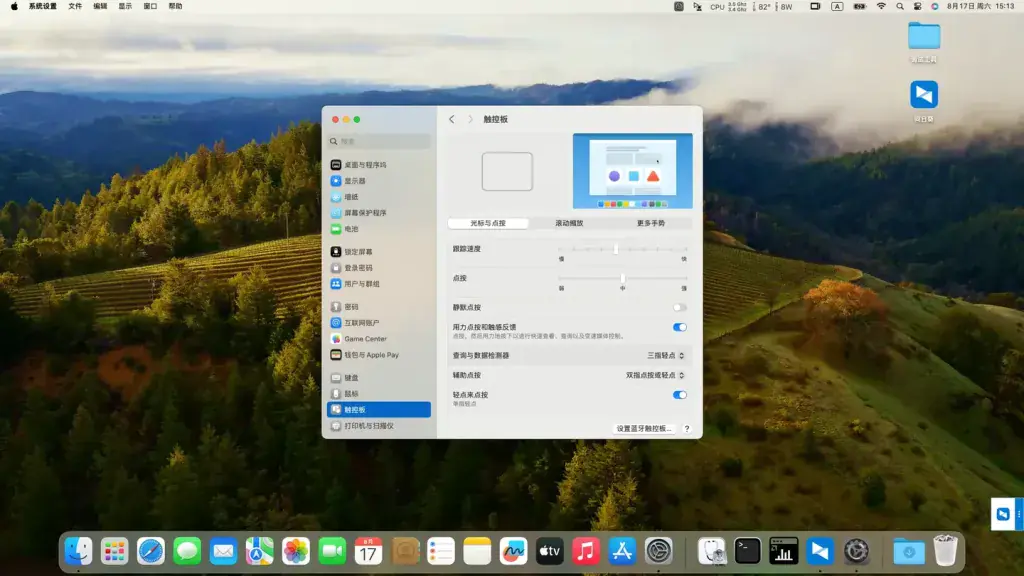This screenshot has width=1024, height=576.
Task: Go back with the left chevron button
Action: pos(452,120)
